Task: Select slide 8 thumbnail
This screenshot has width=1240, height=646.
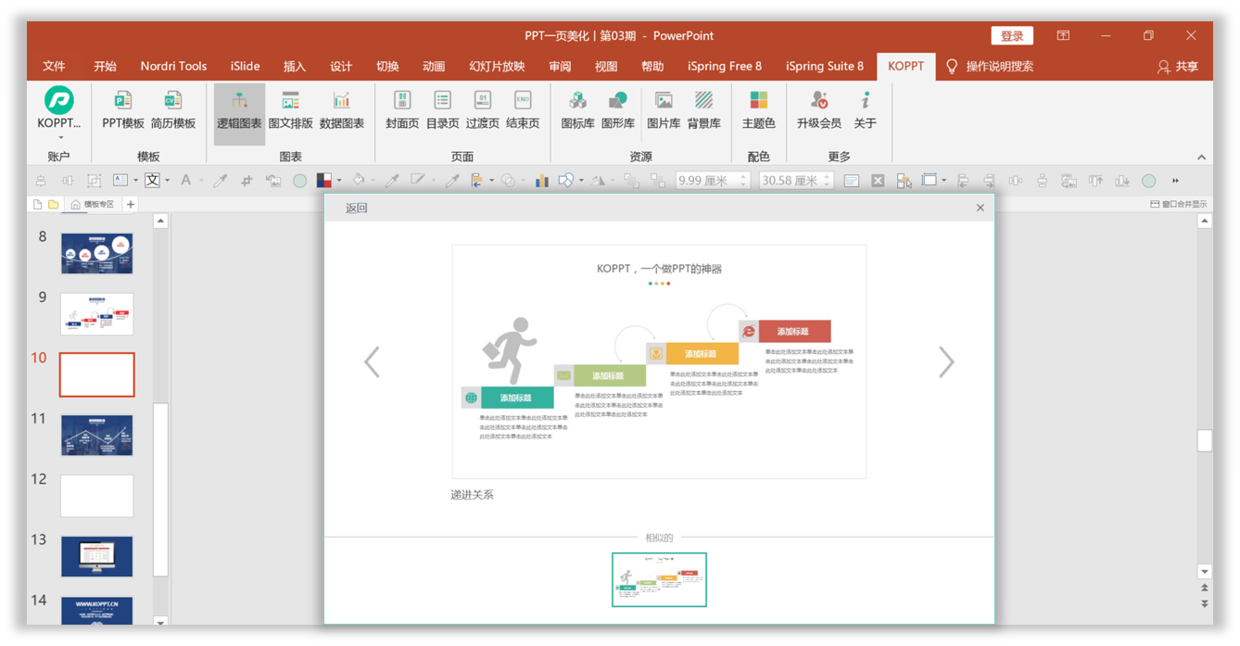Action: [97, 253]
